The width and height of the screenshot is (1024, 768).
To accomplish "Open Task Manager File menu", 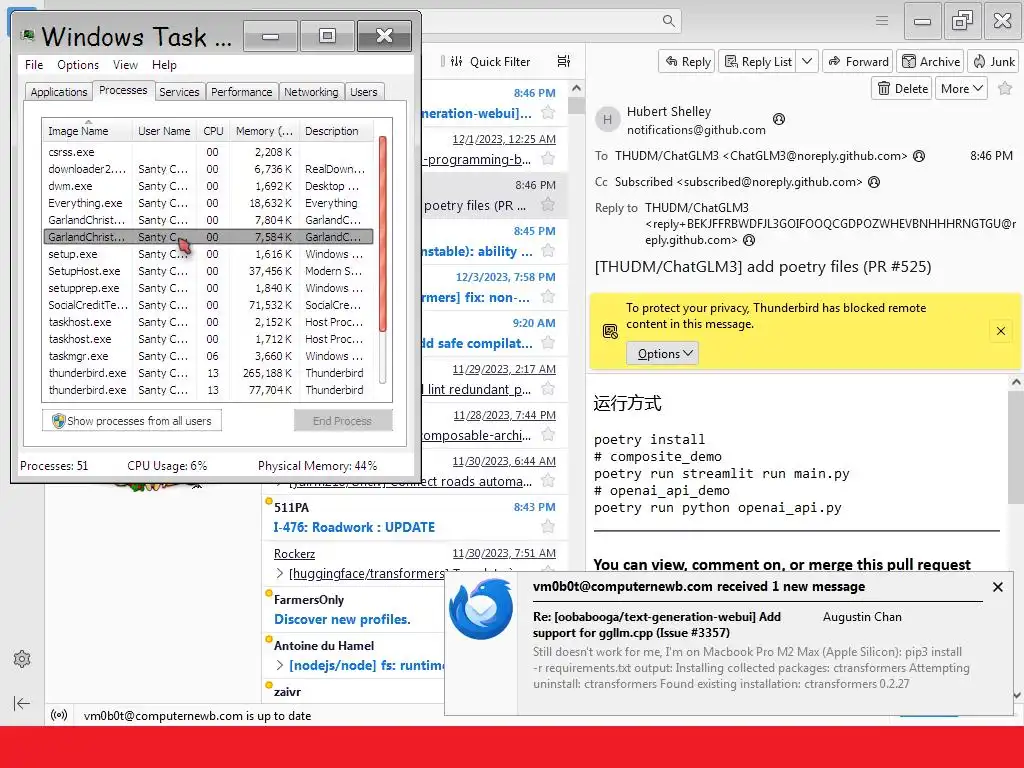I will 34,65.
